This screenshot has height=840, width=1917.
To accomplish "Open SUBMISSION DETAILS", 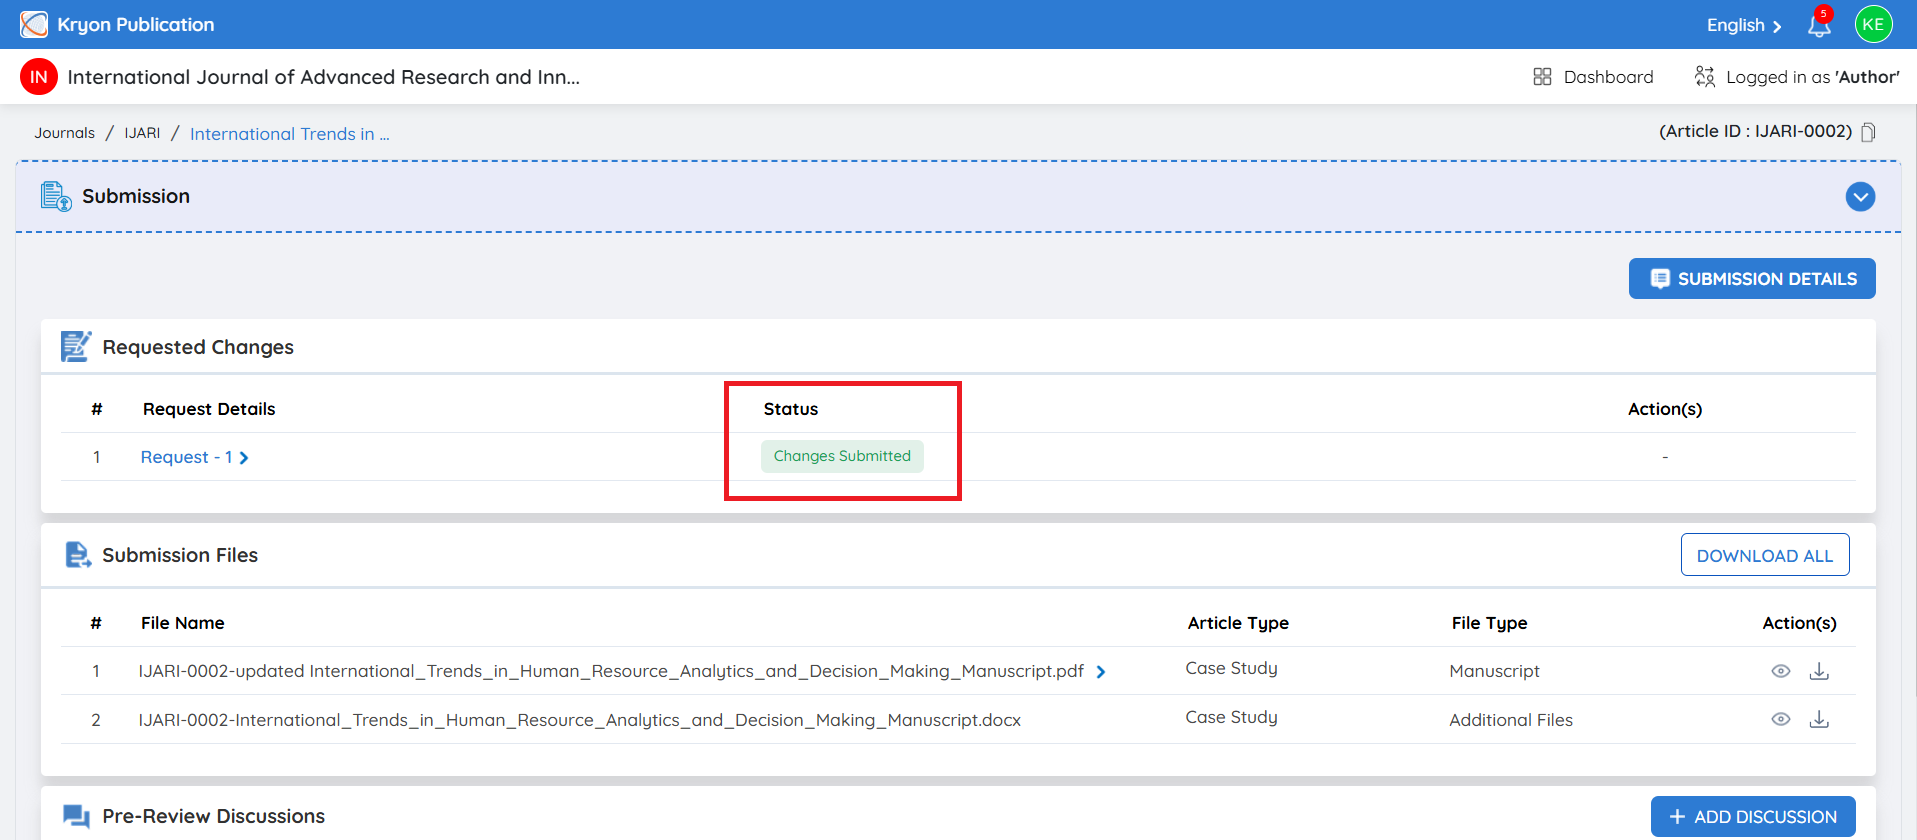I will (1752, 278).
